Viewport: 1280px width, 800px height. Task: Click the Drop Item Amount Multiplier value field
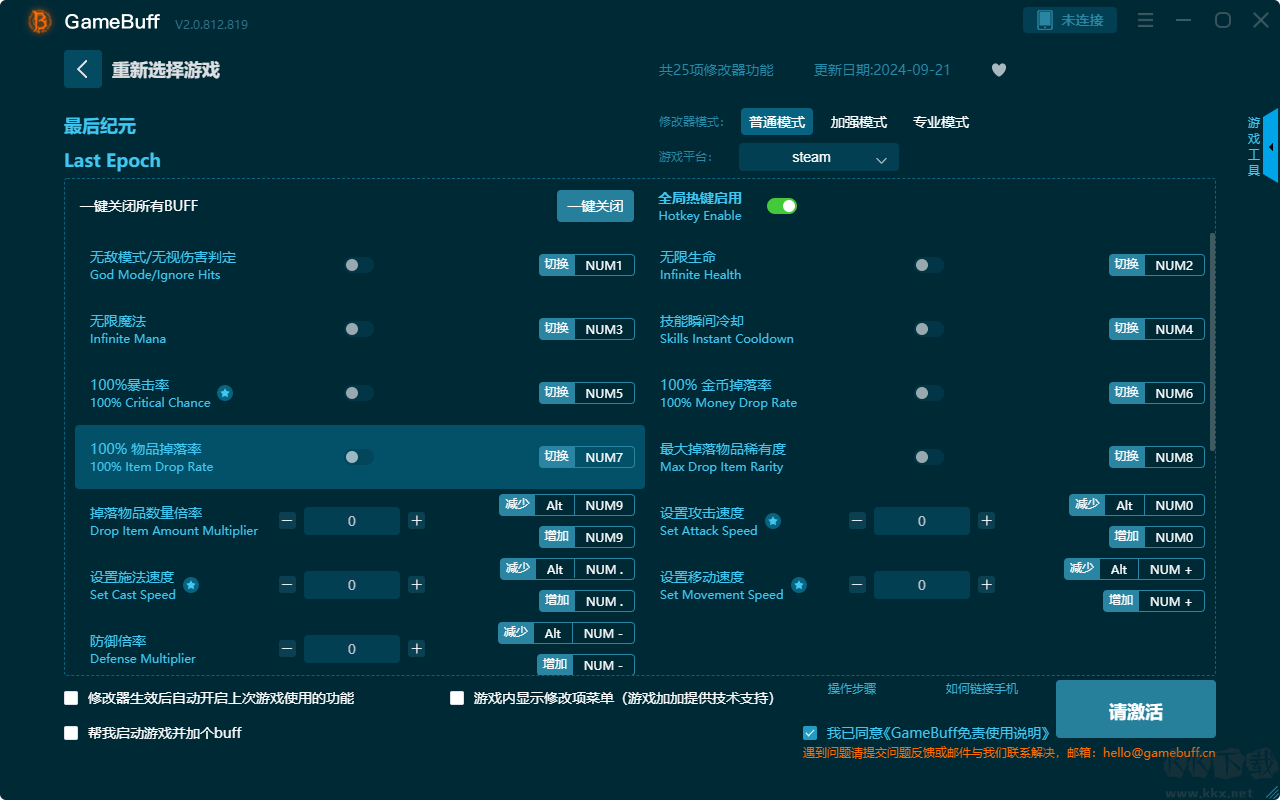(x=352, y=521)
